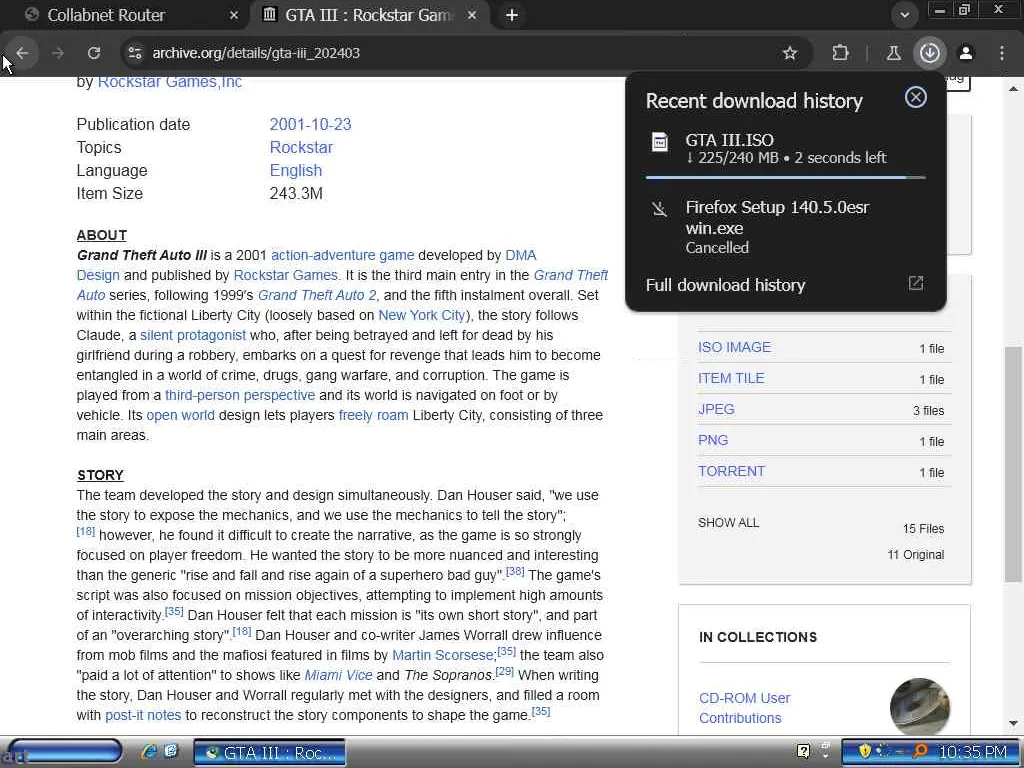Click the GTA III taskbar window button
1024x768 pixels.
tap(270, 753)
